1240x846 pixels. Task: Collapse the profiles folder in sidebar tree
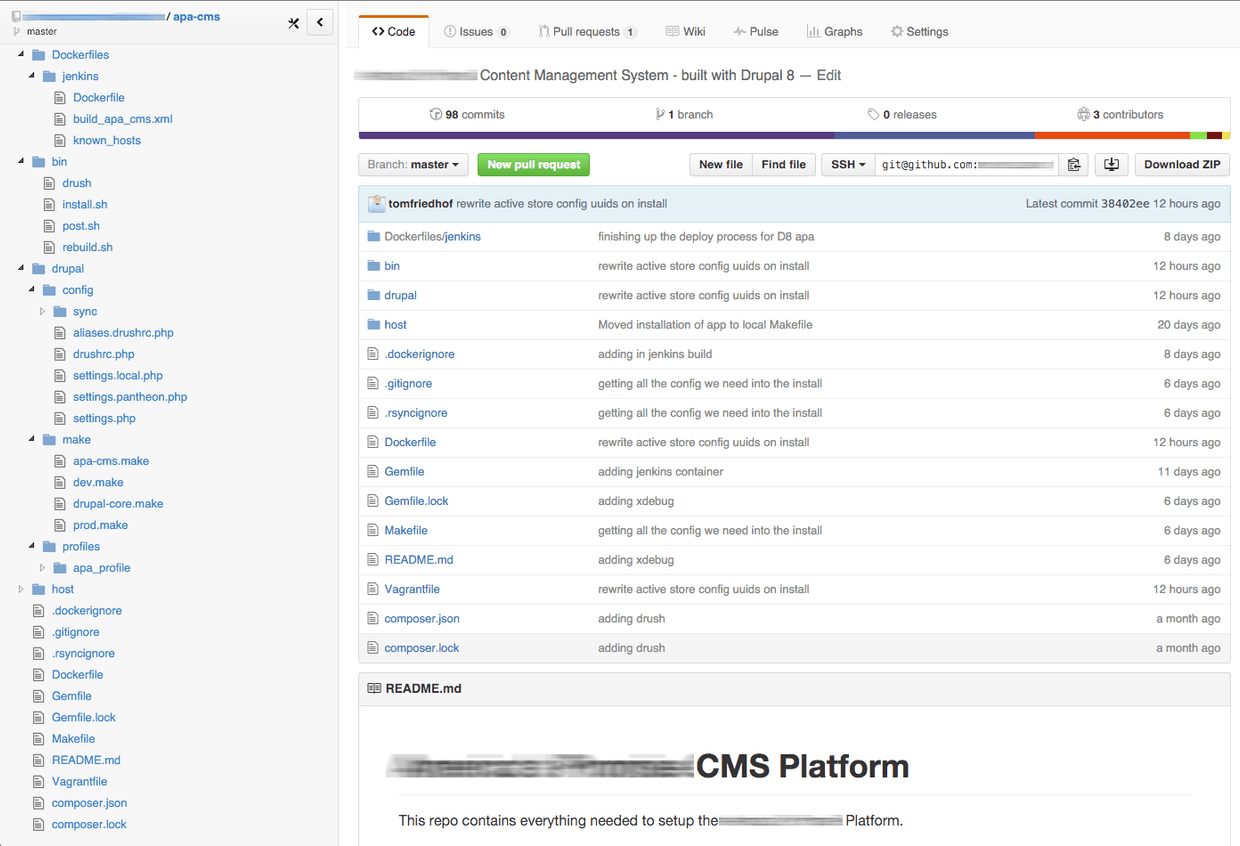(32, 547)
